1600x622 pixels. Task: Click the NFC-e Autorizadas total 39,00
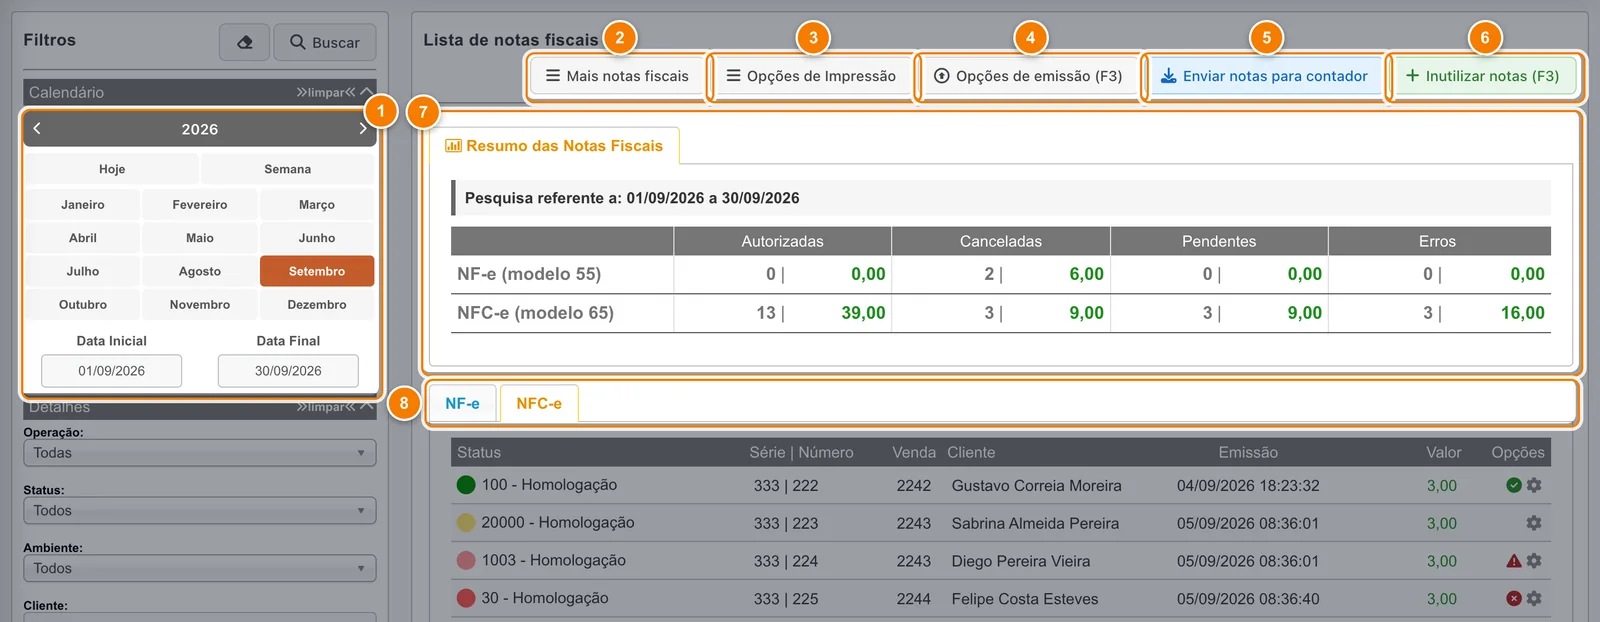point(863,313)
